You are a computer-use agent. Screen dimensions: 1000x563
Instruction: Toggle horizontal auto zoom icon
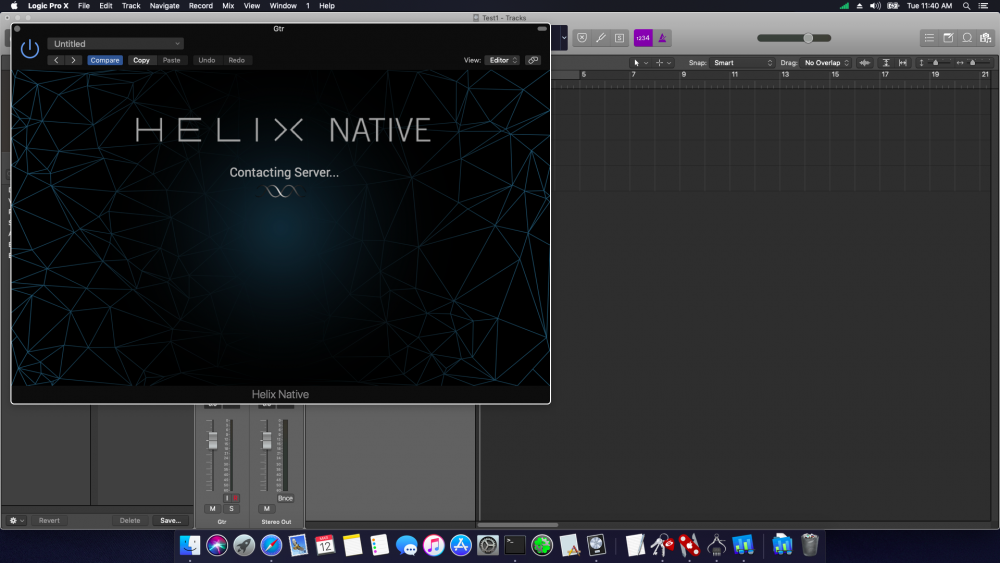902,62
